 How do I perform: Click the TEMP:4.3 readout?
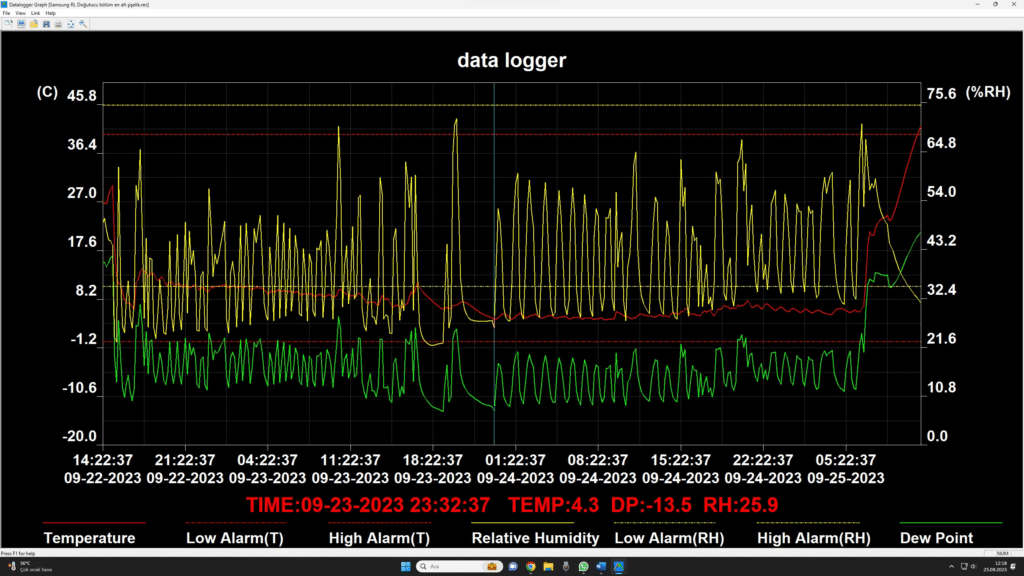point(554,505)
